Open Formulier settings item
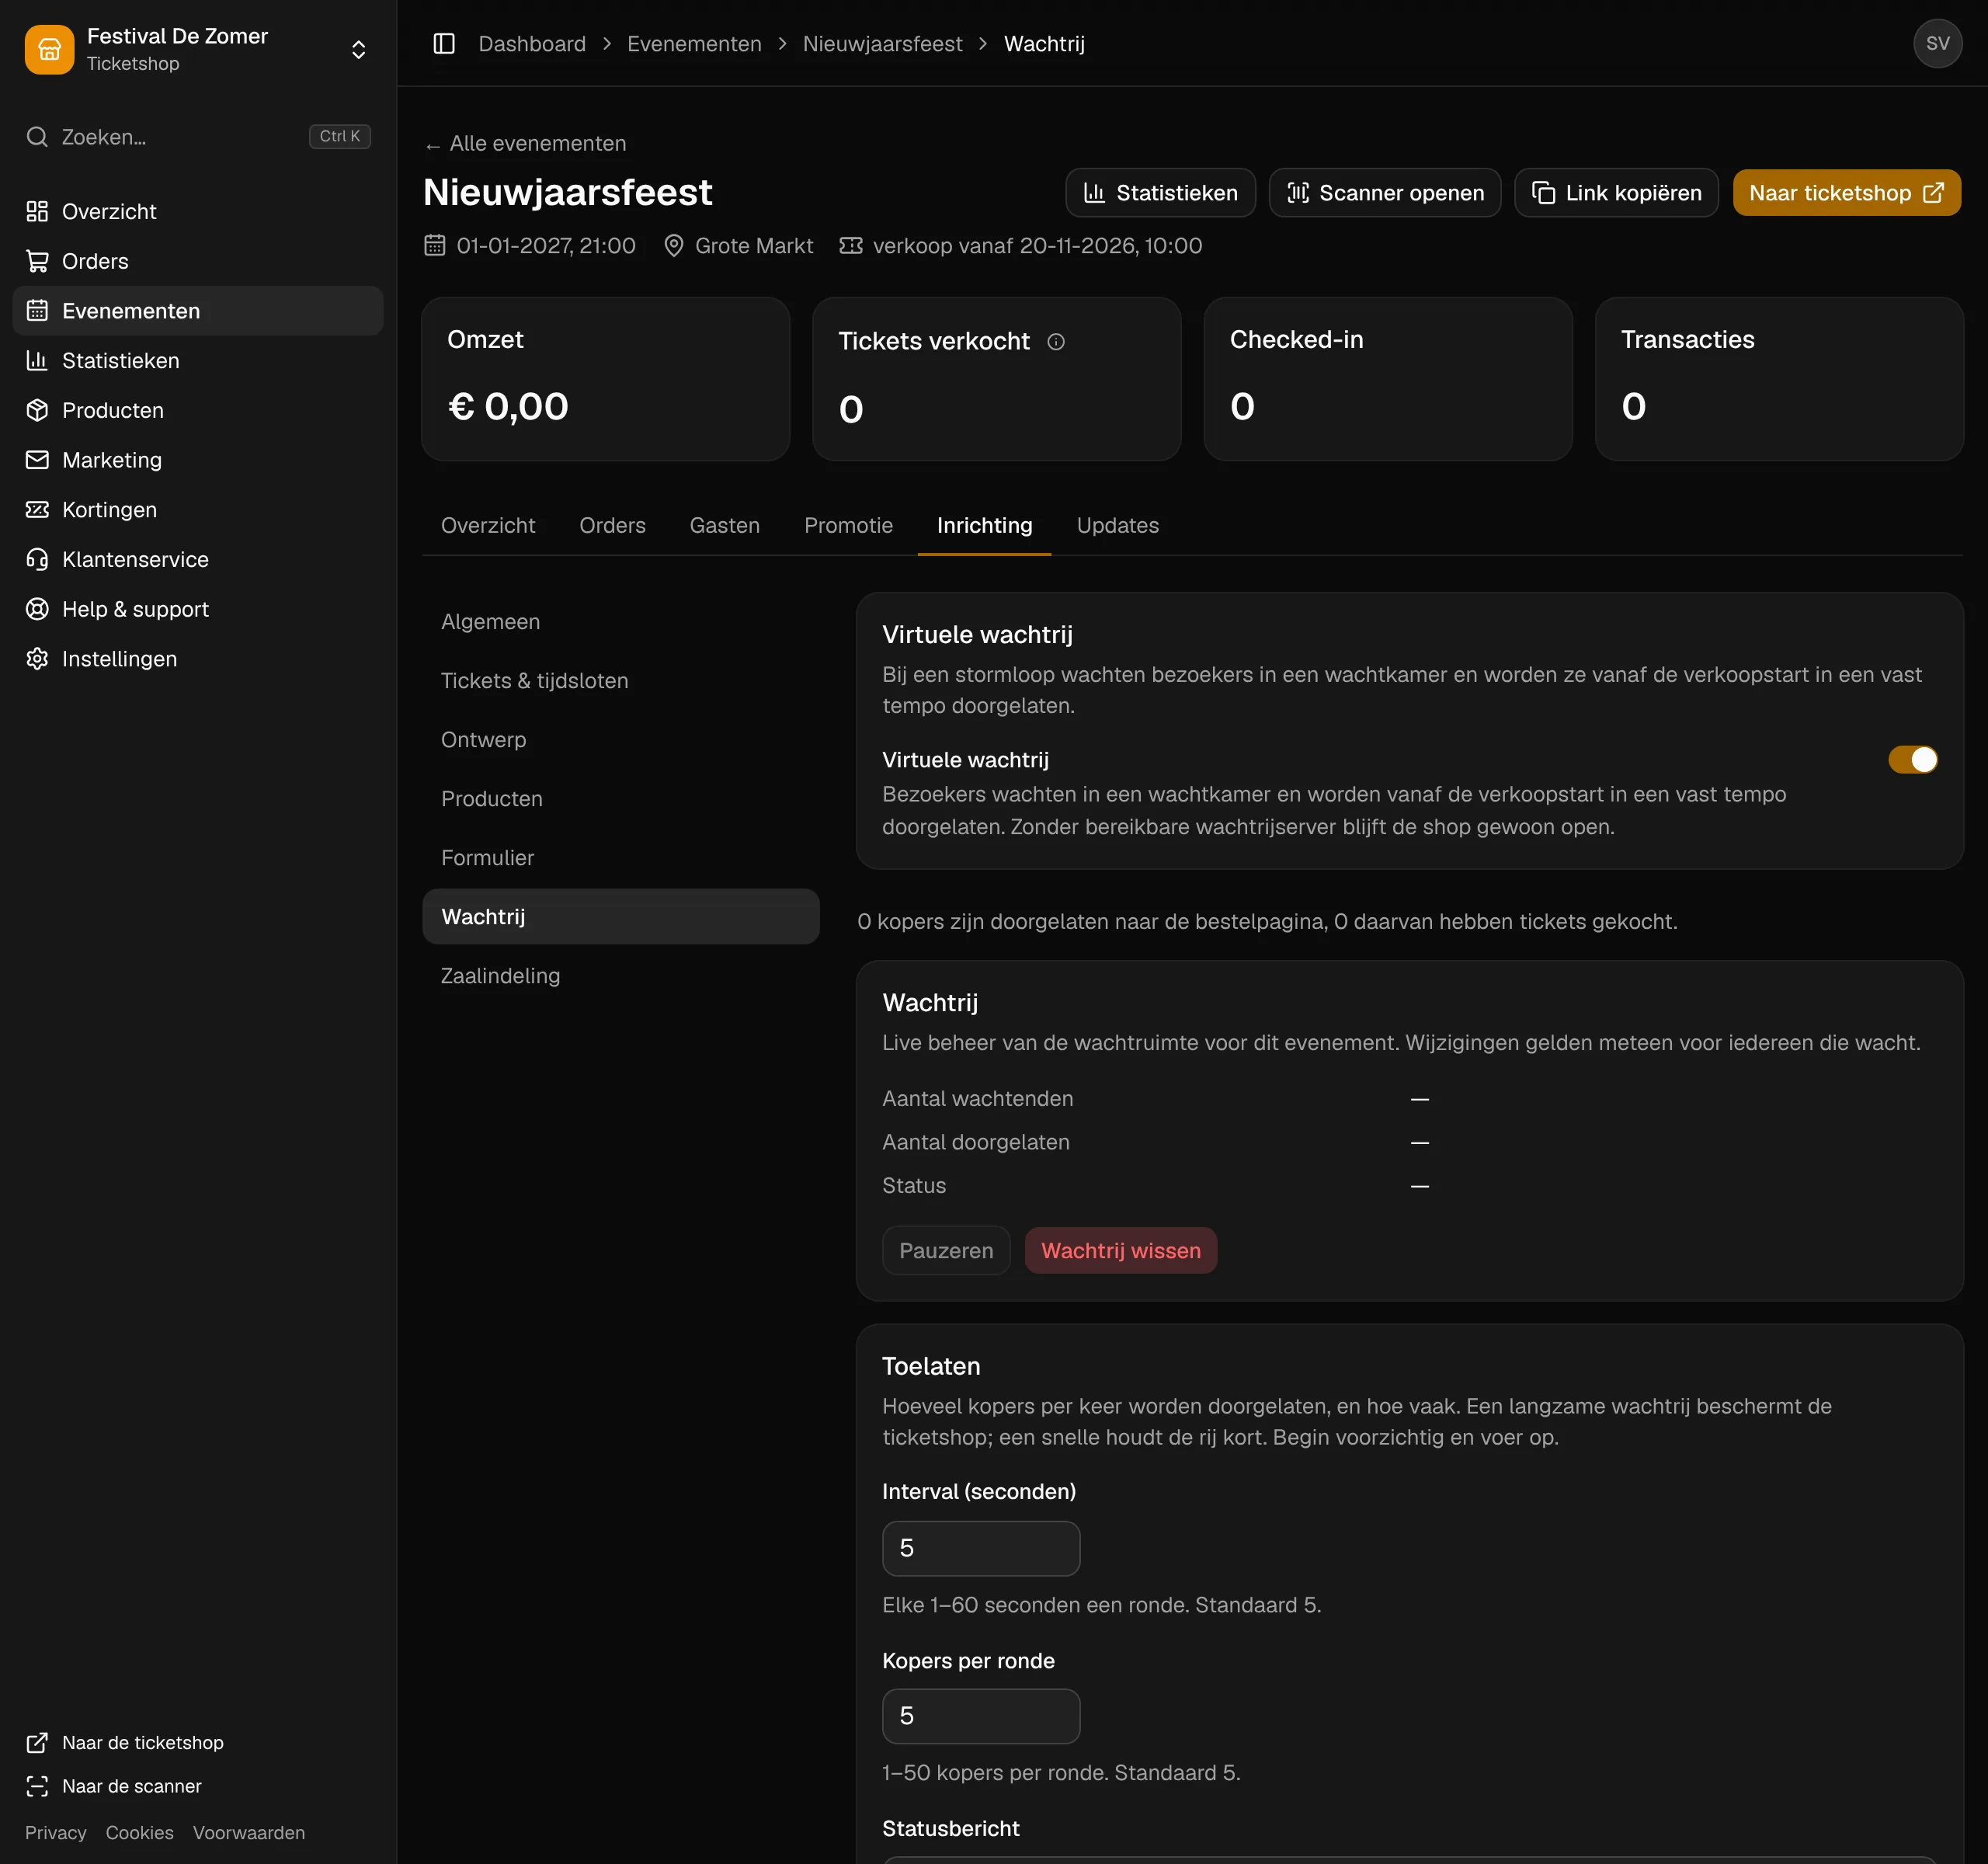The width and height of the screenshot is (1988, 1864). (620, 858)
